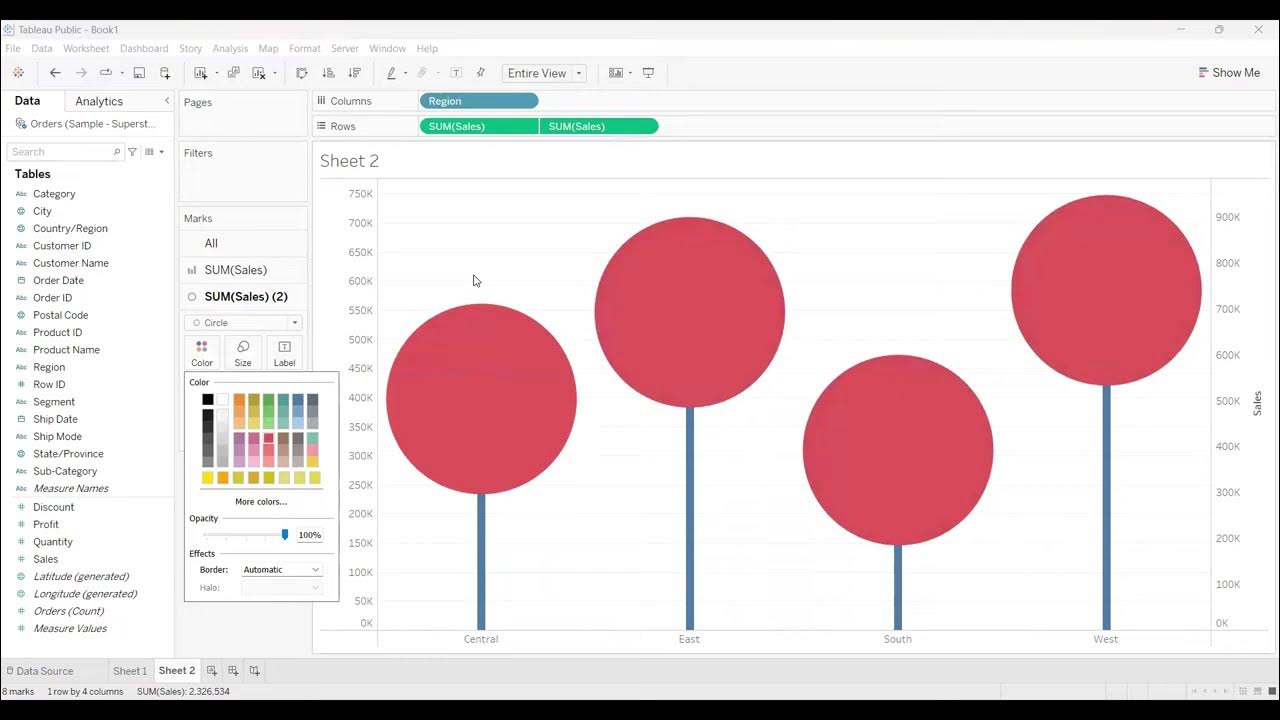Select the Country/Region field

point(70,228)
